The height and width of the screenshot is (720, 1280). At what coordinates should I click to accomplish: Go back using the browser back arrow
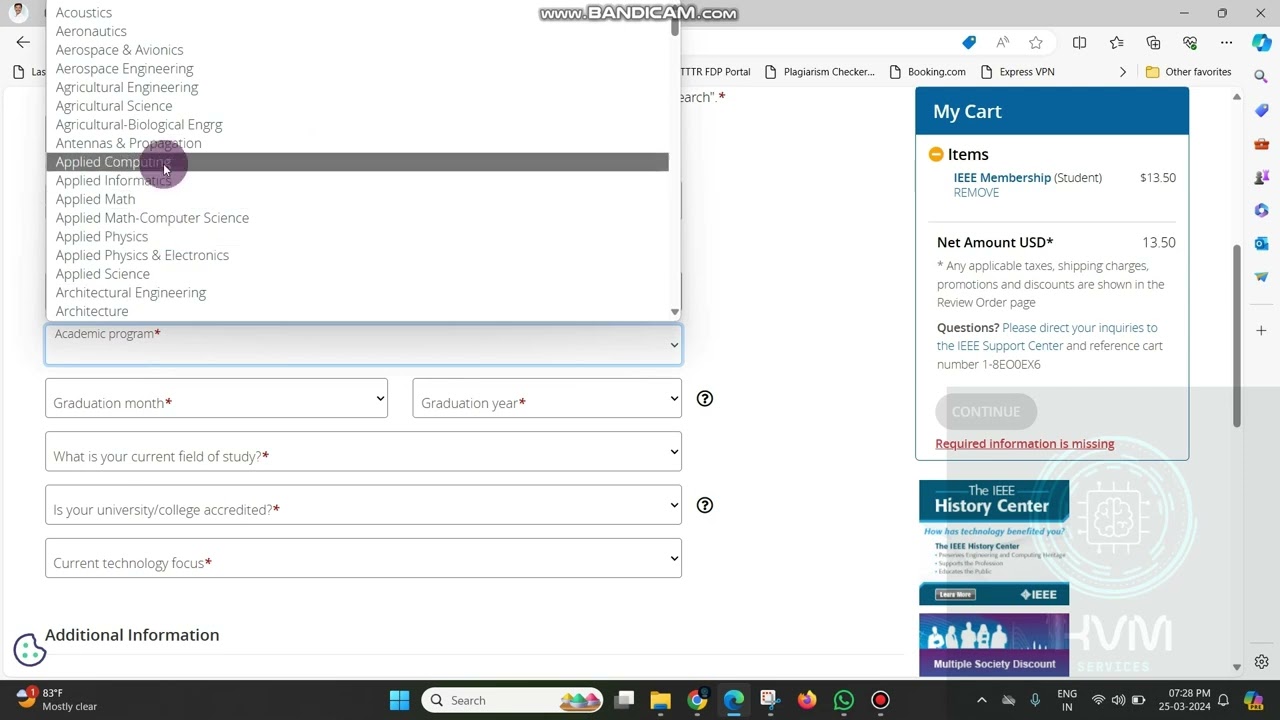coord(23,43)
